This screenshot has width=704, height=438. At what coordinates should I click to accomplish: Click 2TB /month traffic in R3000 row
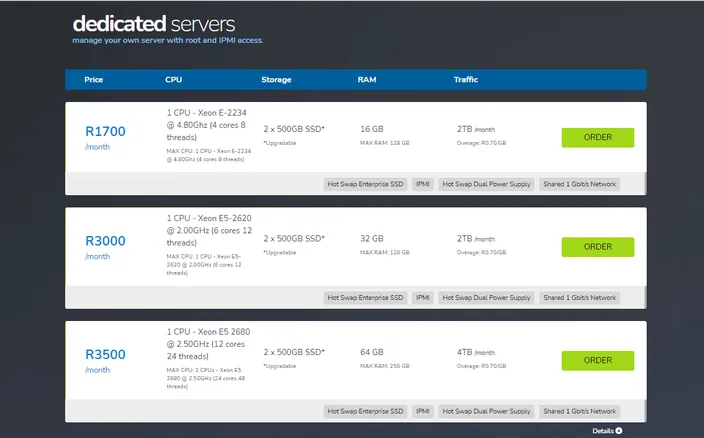point(476,239)
